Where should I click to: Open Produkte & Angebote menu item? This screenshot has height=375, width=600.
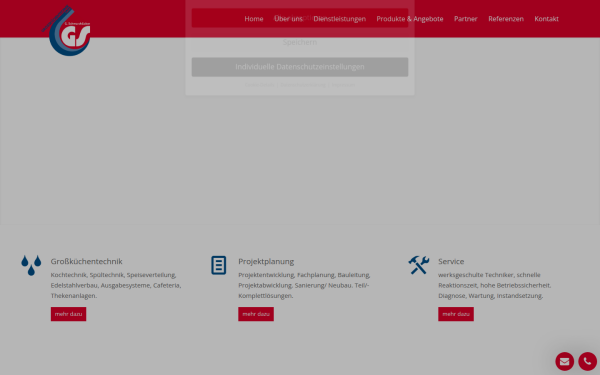(410, 19)
